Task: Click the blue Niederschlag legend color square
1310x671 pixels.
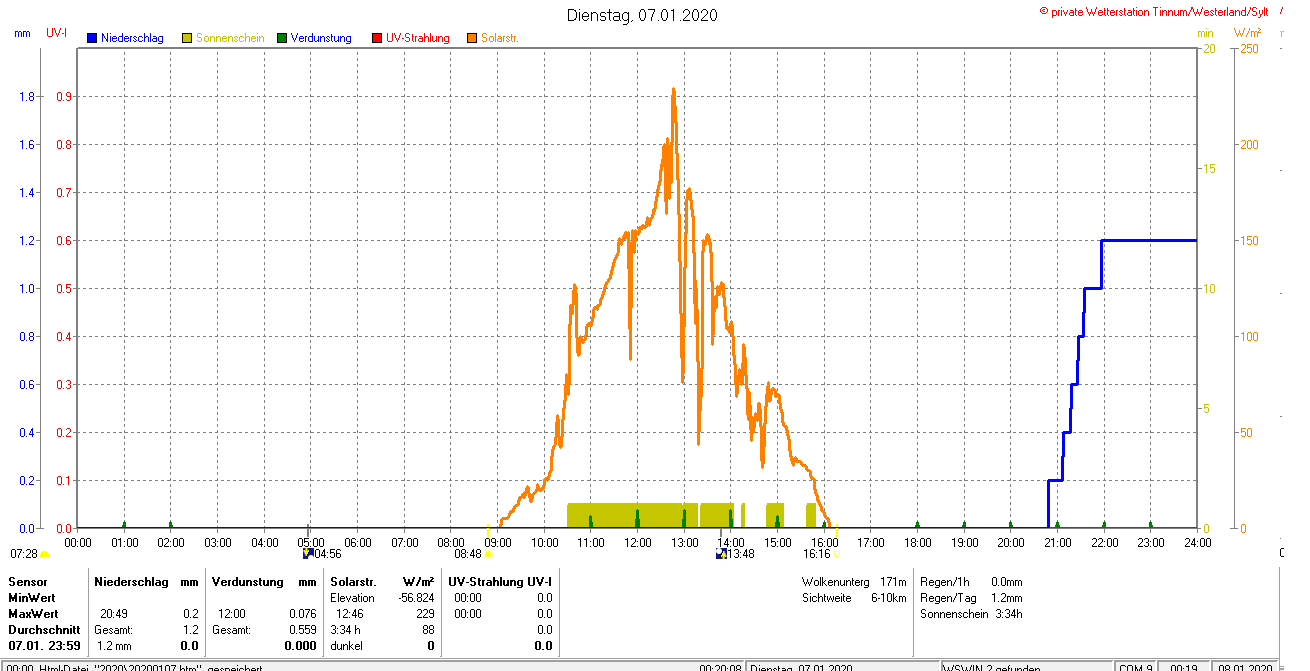Action: (92, 38)
